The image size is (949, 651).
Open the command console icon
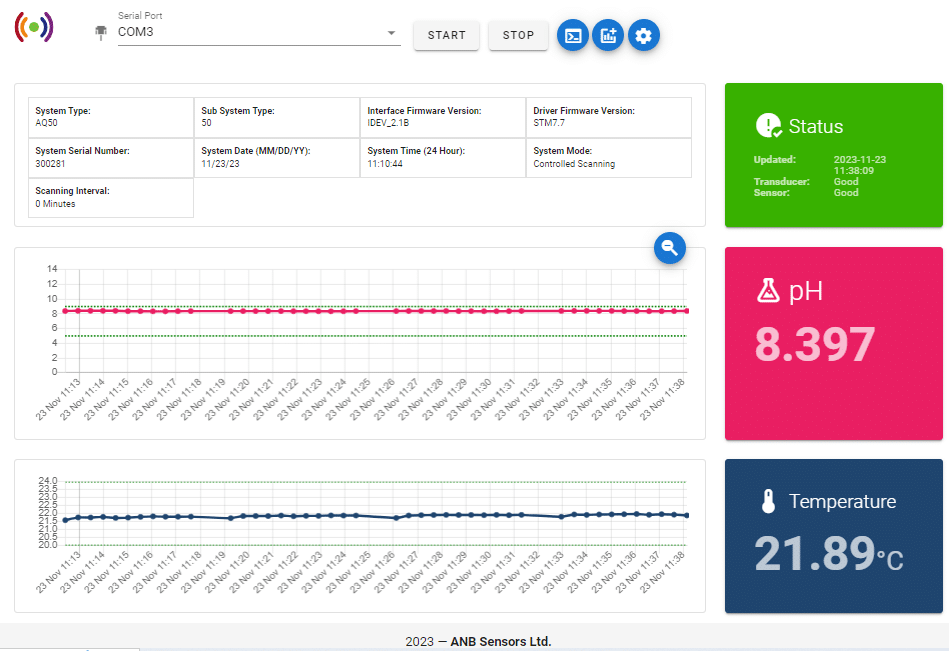click(x=572, y=35)
